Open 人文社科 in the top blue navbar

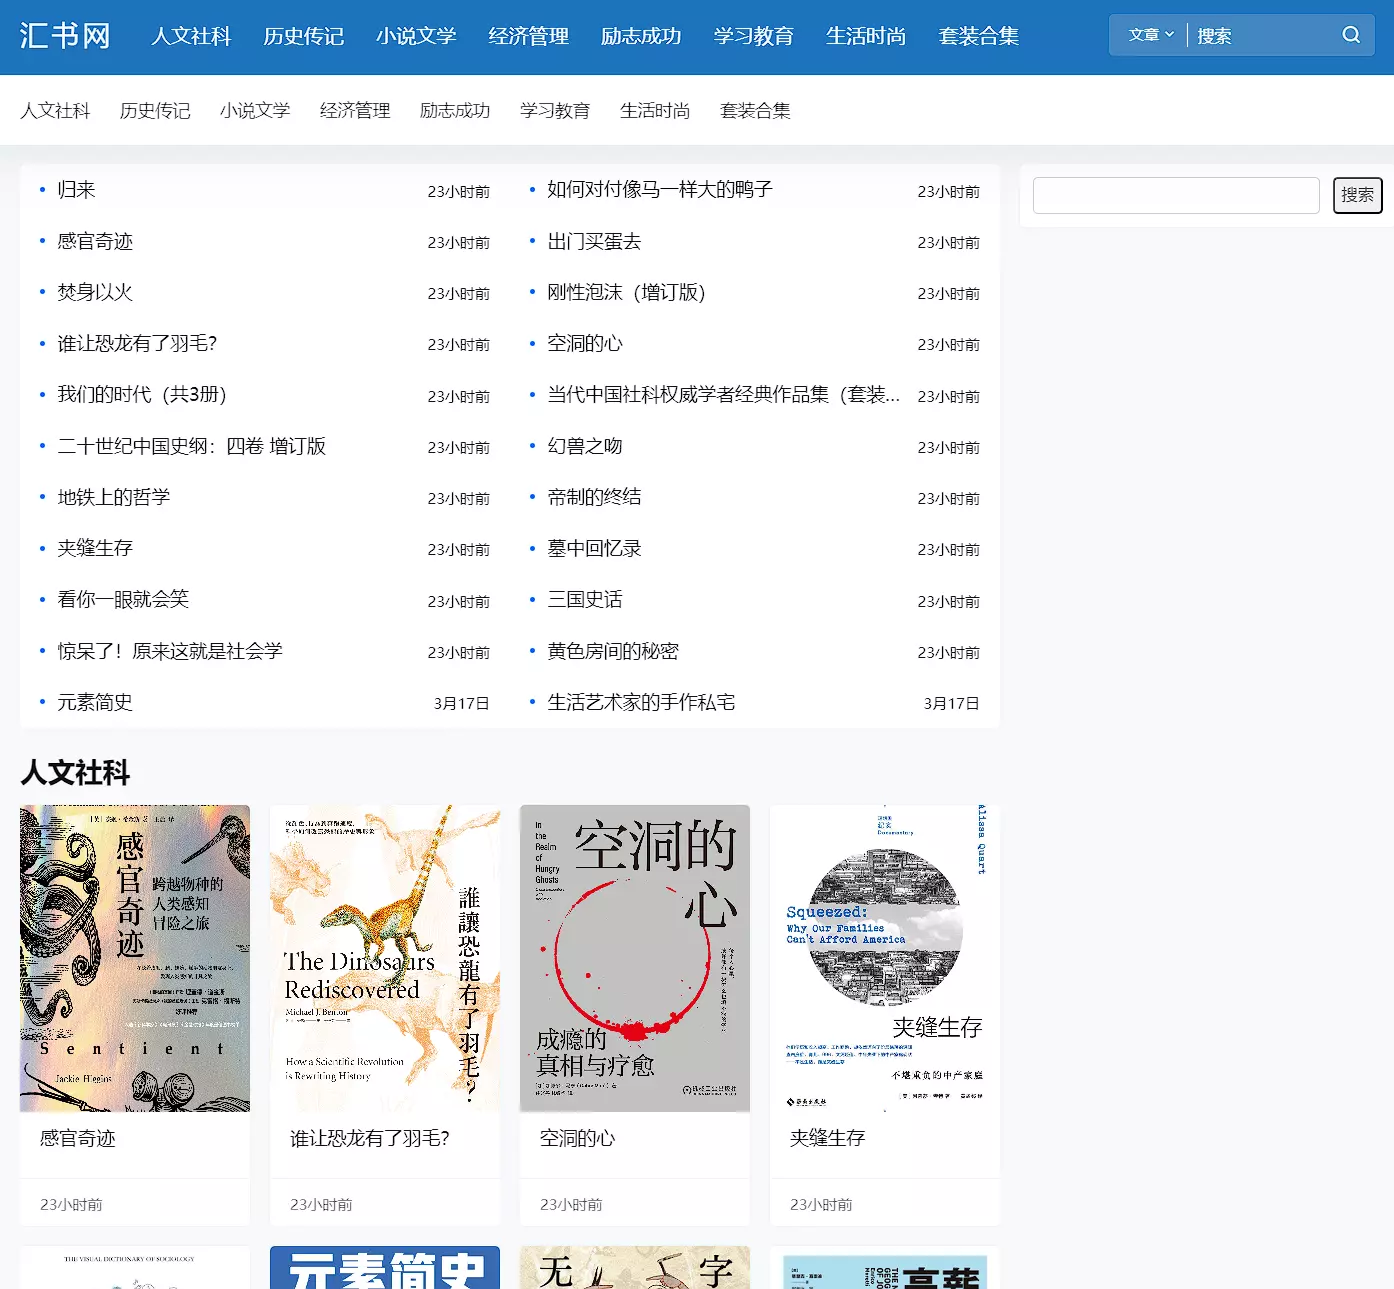pyautogui.click(x=191, y=36)
